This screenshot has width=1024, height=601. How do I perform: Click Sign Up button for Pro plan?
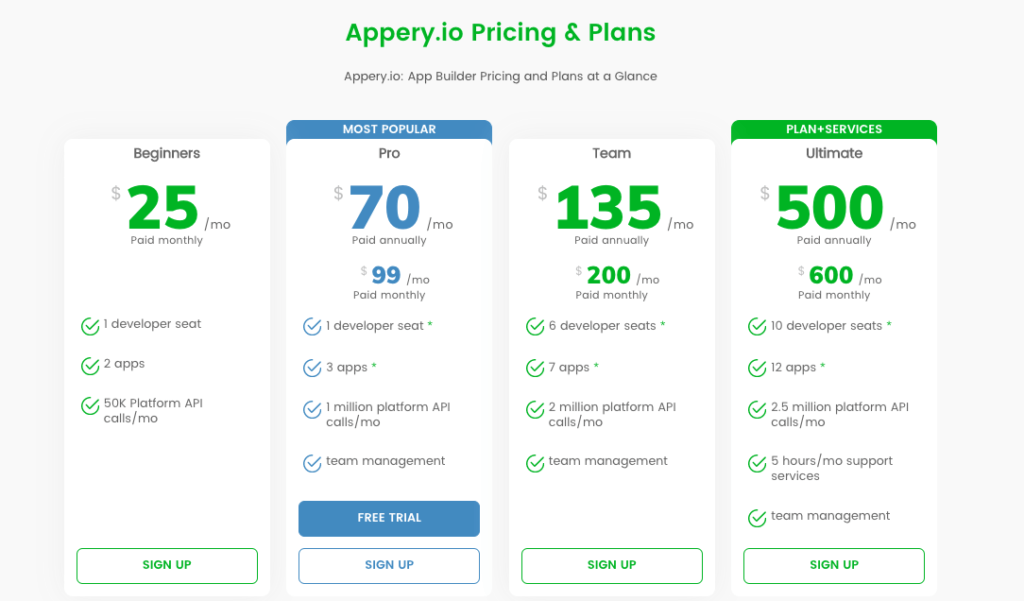(389, 565)
